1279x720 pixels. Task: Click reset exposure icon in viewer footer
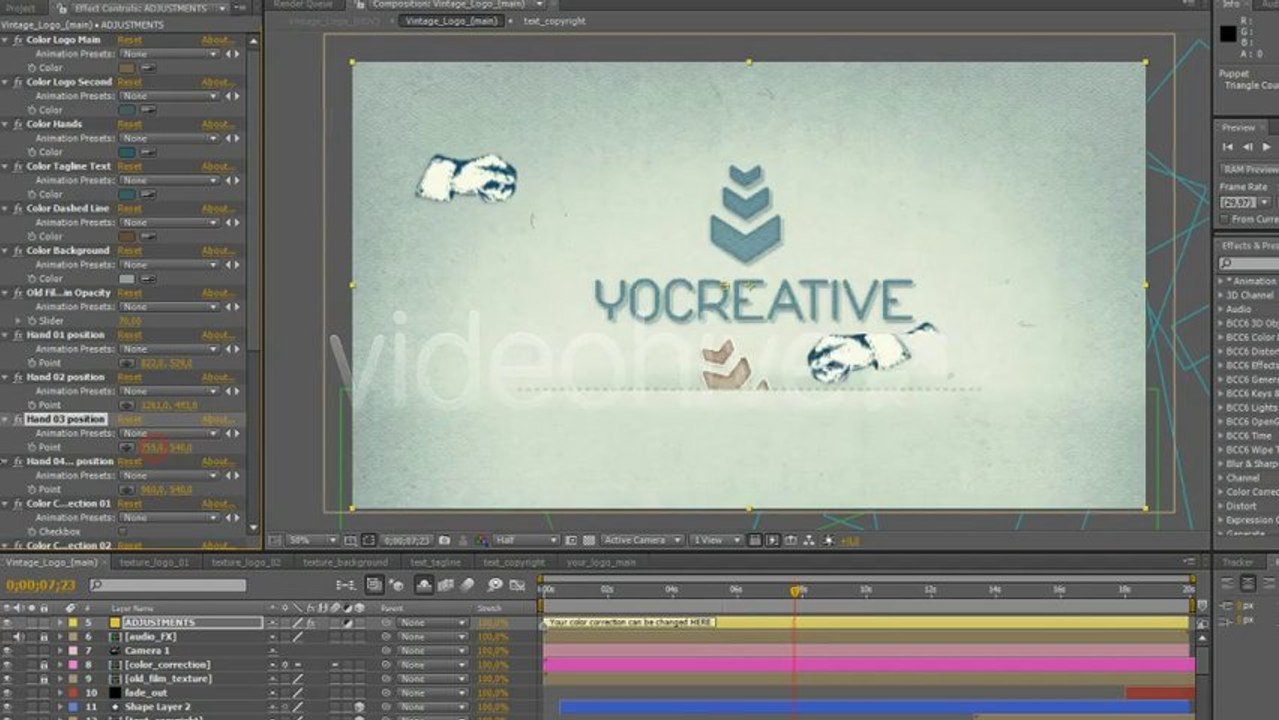click(826, 540)
